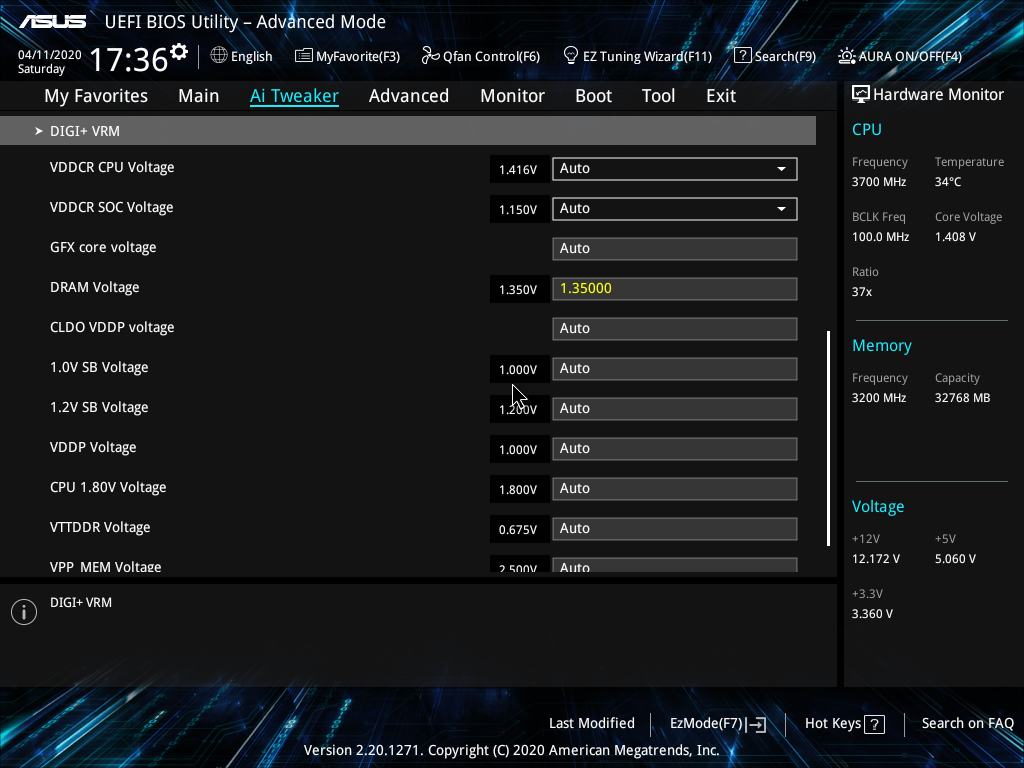Click the AURA light icon
The image size is (1024, 768).
846,56
